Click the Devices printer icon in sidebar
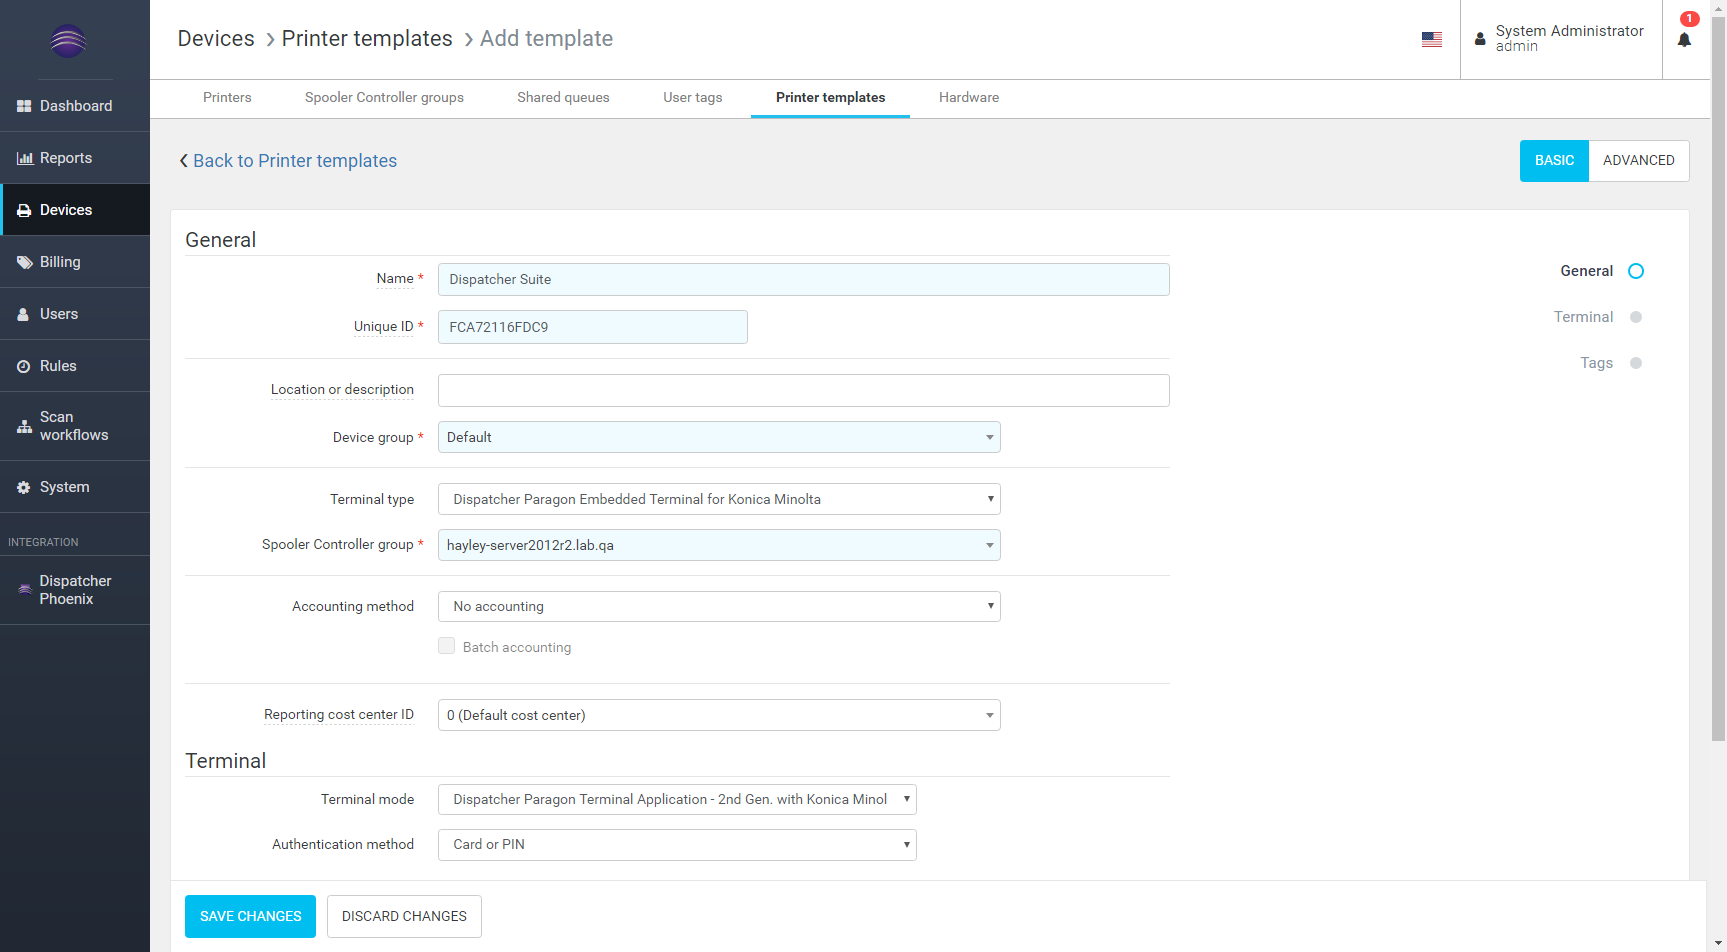 tap(24, 210)
